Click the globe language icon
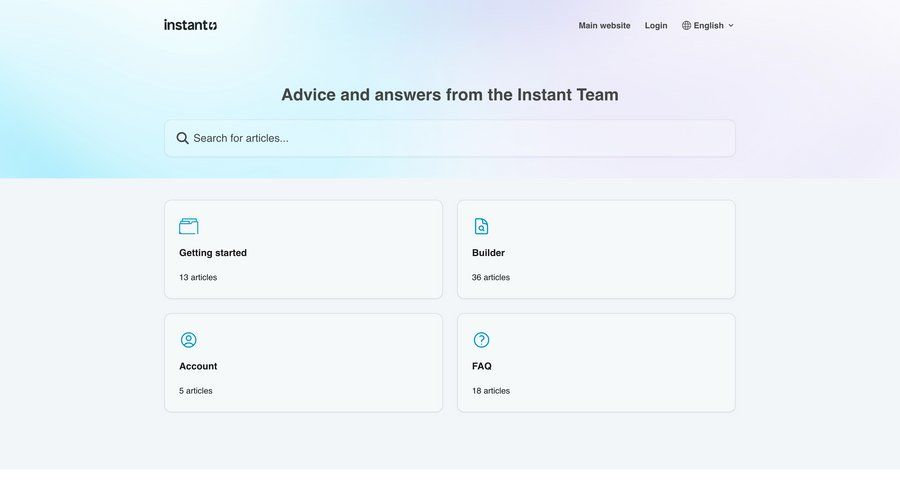This screenshot has height=484, width=900. (x=686, y=25)
